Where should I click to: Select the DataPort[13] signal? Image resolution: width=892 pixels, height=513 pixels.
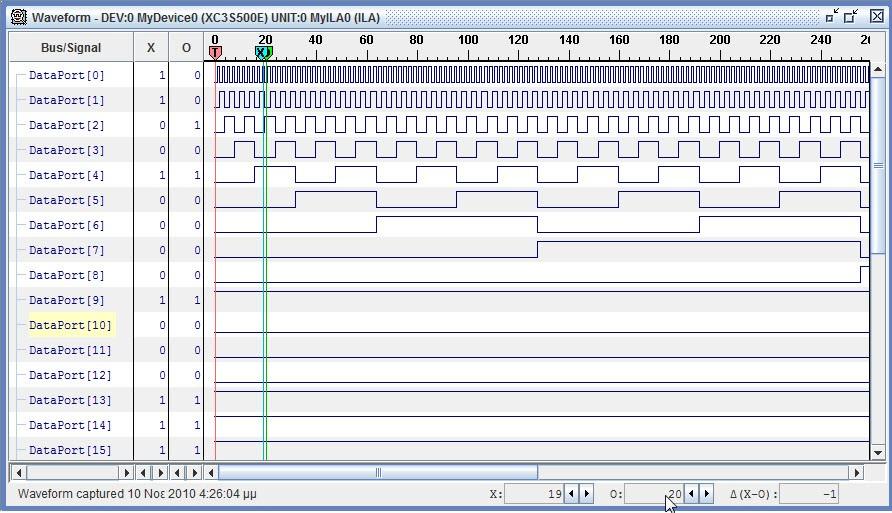pyautogui.click(x=70, y=400)
